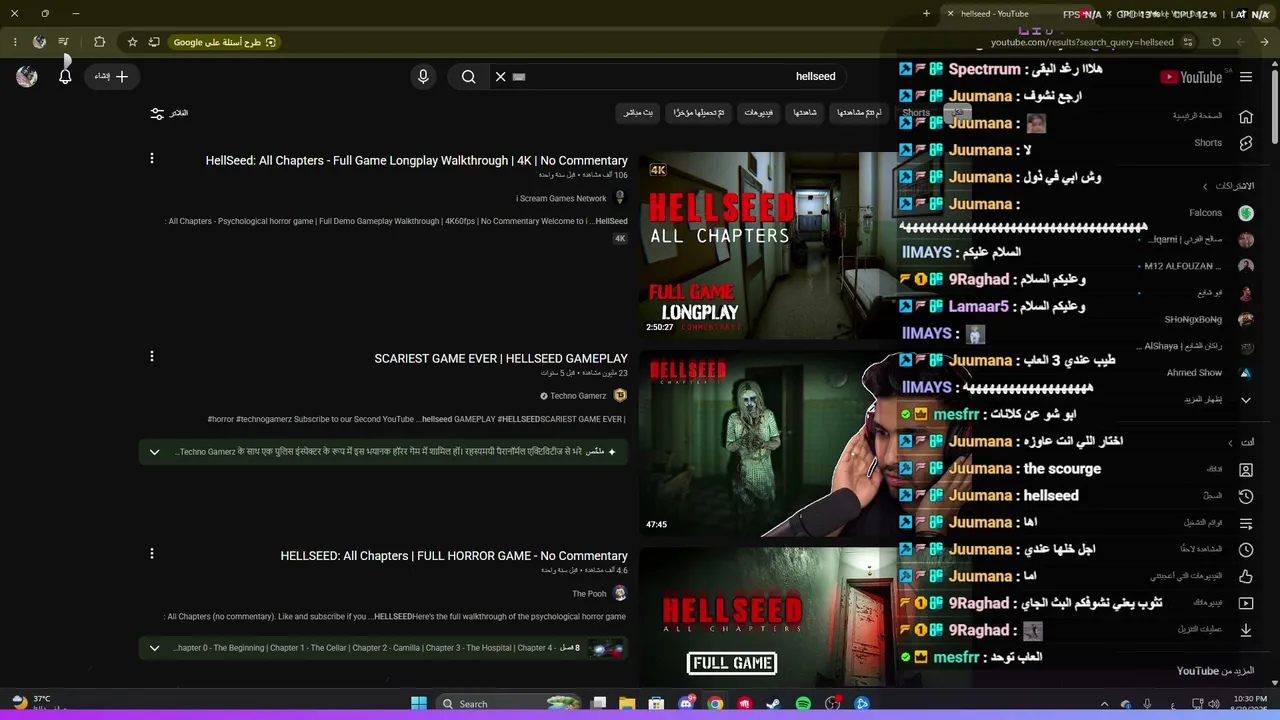Viewport: 1280px width, 720px height.
Task: Open File Explorer from the taskbar
Action: click(x=627, y=704)
